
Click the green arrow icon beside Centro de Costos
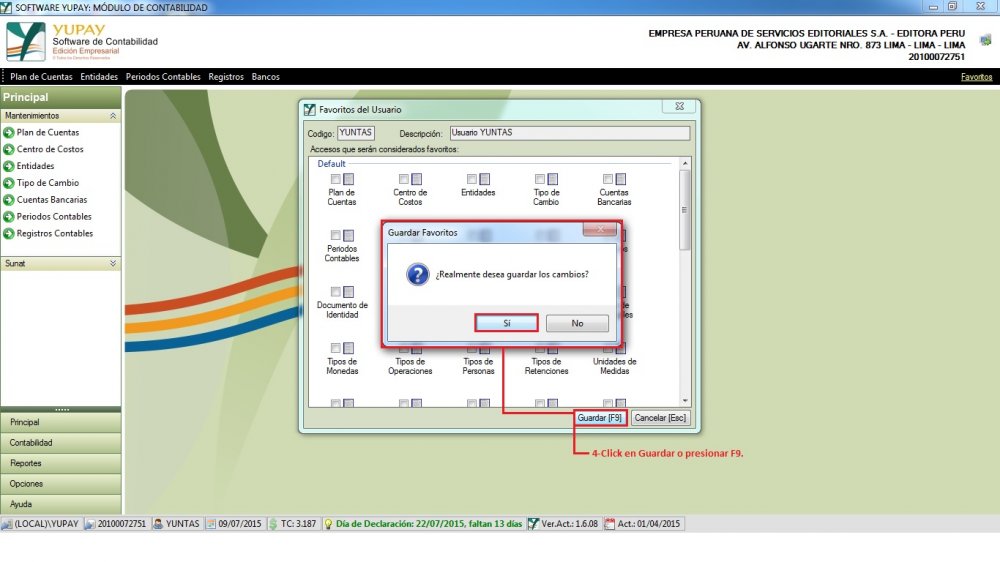coord(9,149)
